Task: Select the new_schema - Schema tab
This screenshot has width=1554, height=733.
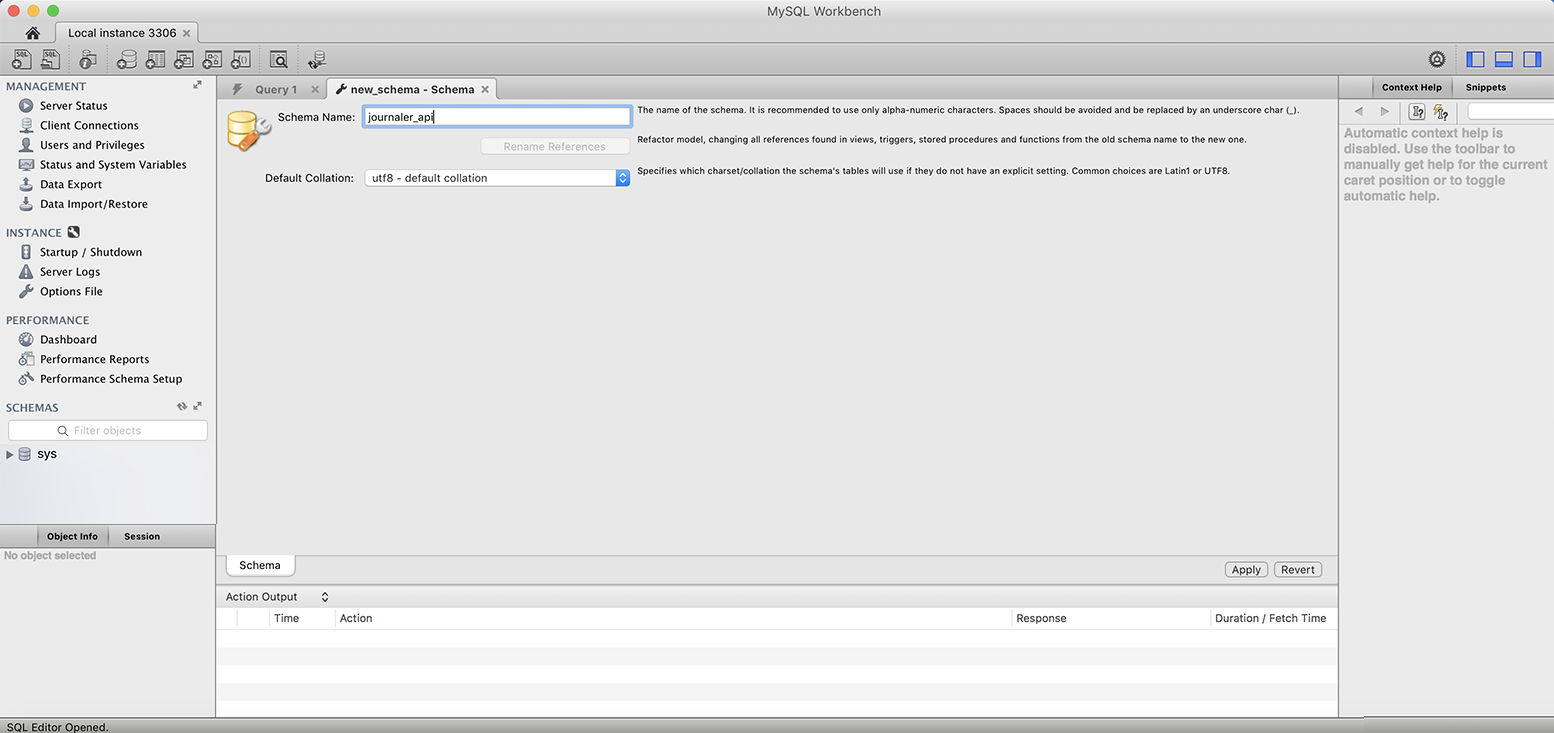Action: click(x=412, y=89)
